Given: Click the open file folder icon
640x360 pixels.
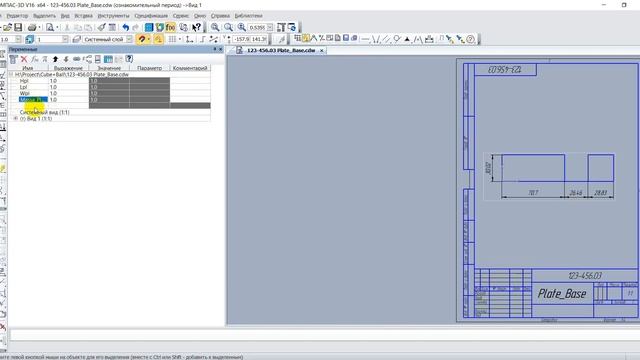Looking at the screenshot, I should pos(7,27).
